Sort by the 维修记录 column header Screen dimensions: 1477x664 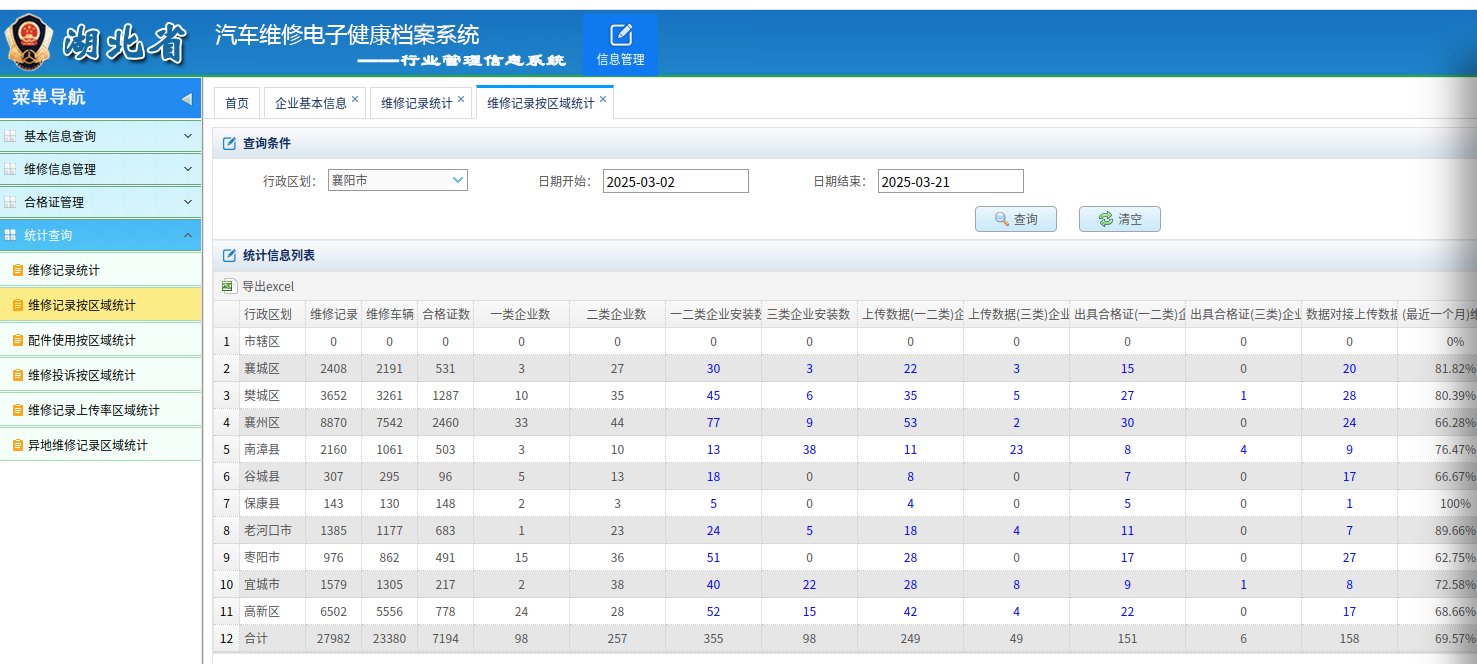point(334,314)
